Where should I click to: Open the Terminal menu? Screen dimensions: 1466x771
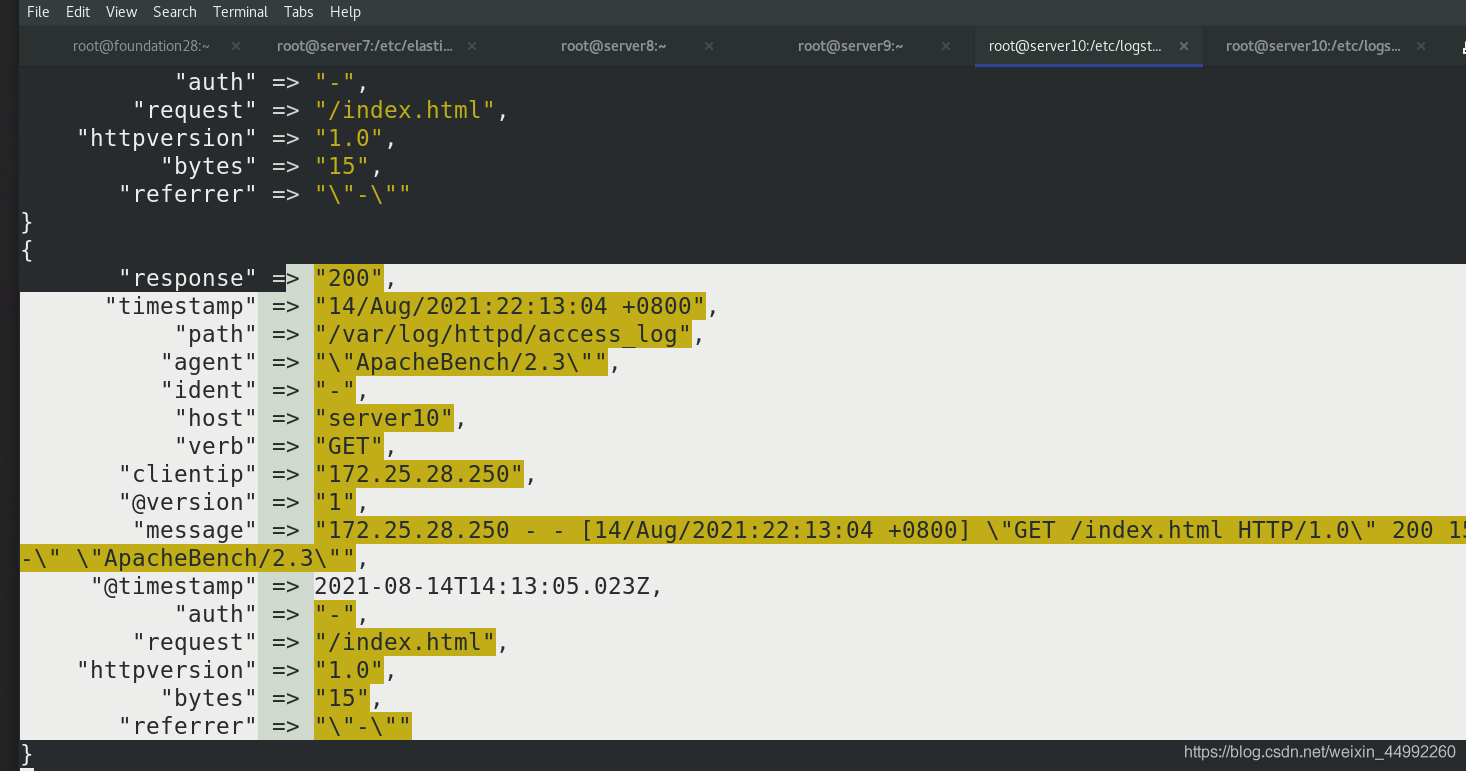pyautogui.click(x=240, y=12)
